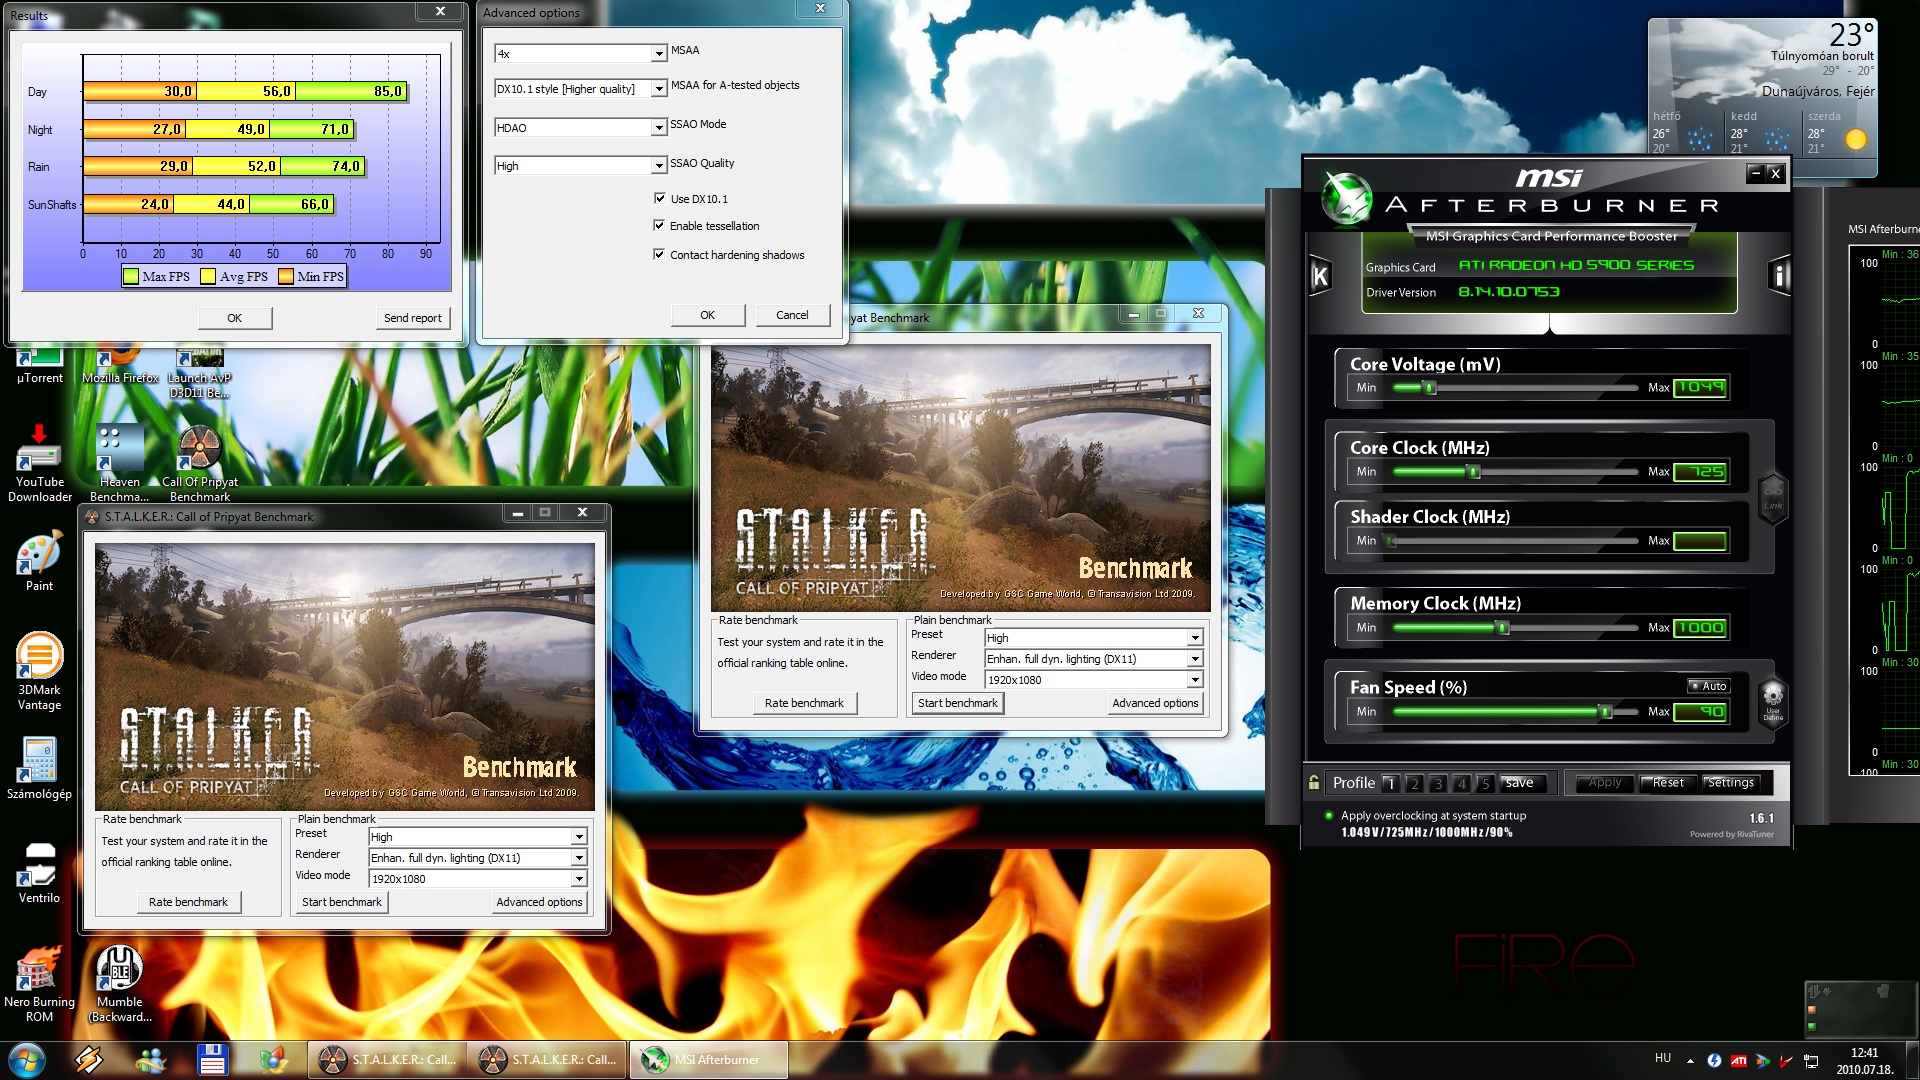Toggle the profile lock padlock in Afterburner

point(1314,782)
